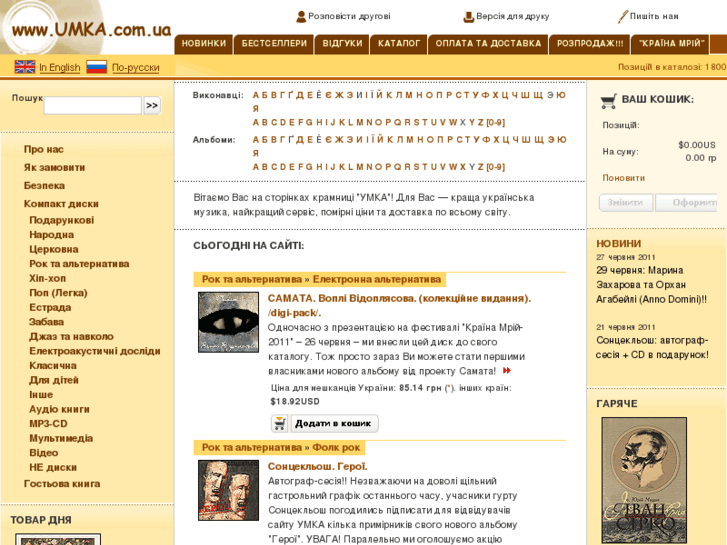Click the Пишіть нам link

tap(654, 16)
